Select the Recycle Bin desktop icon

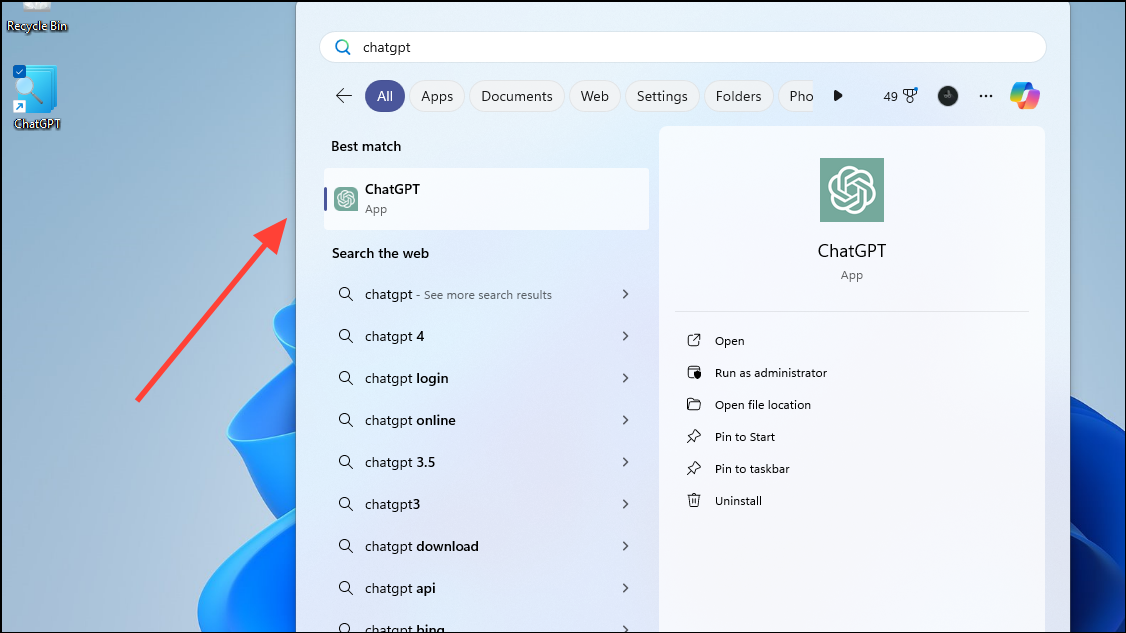[37, 17]
